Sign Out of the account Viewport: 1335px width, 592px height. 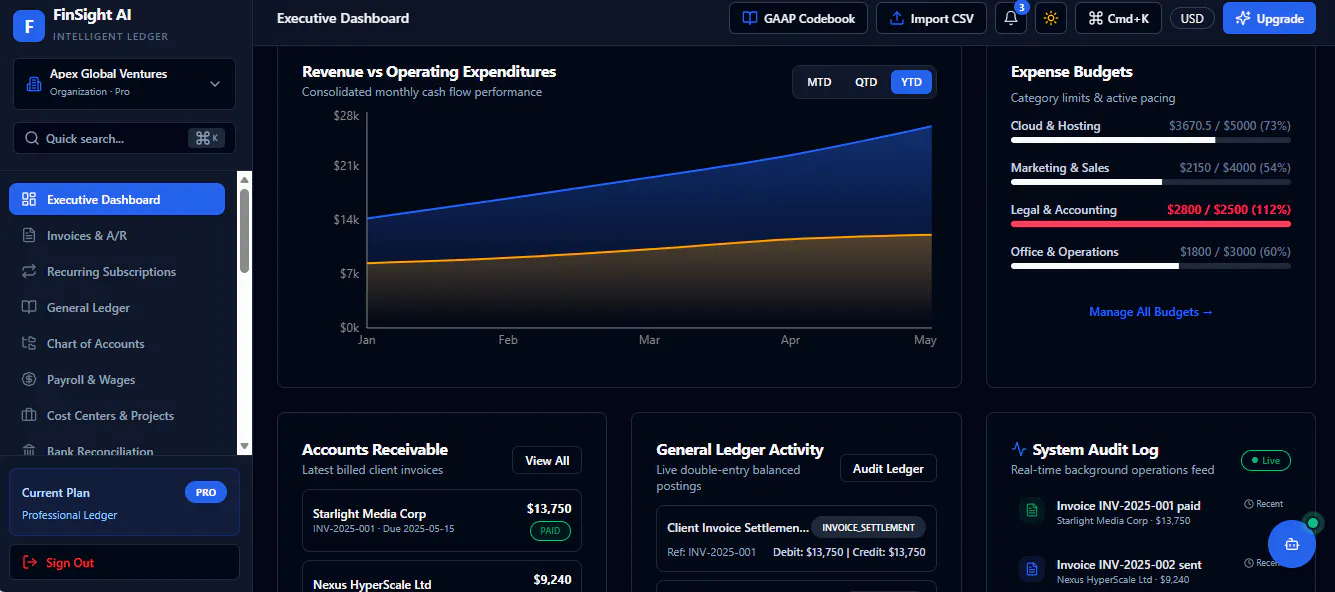coord(124,562)
